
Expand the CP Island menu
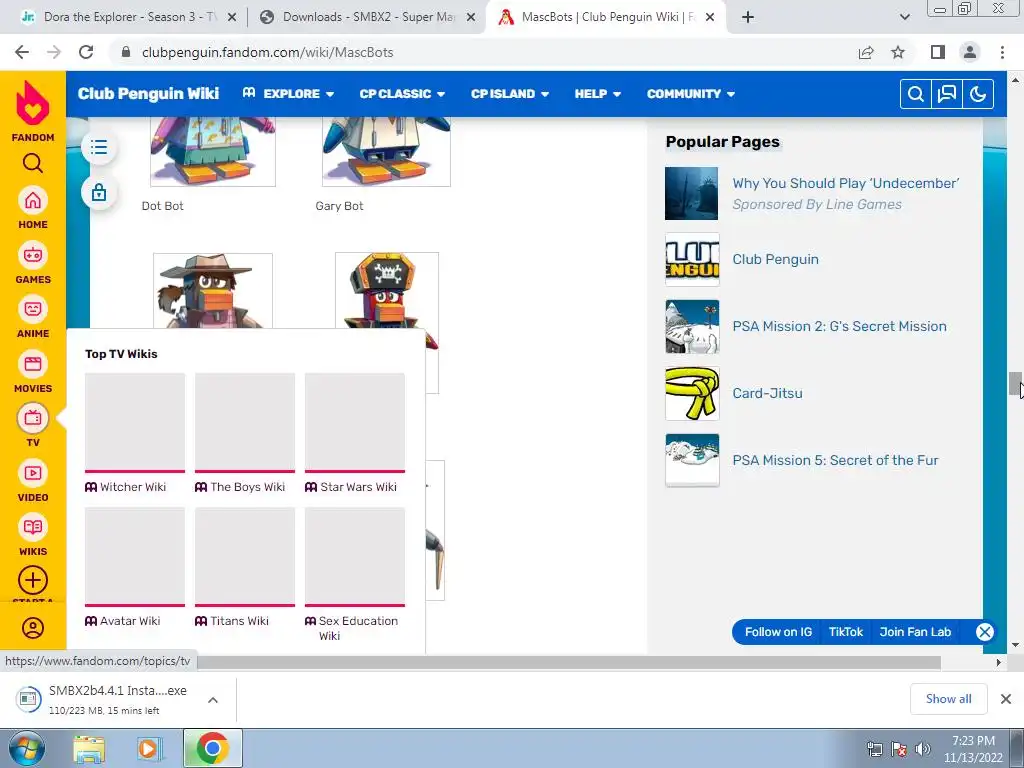(510, 94)
